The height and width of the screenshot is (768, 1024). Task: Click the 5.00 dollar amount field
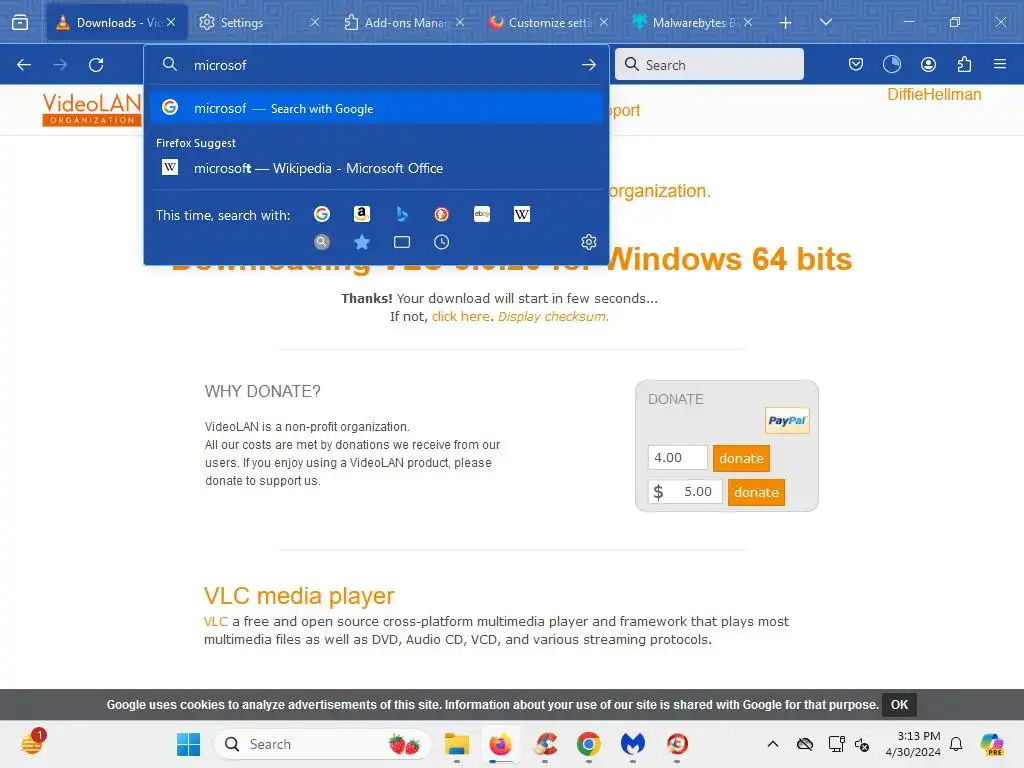[x=685, y=492]
